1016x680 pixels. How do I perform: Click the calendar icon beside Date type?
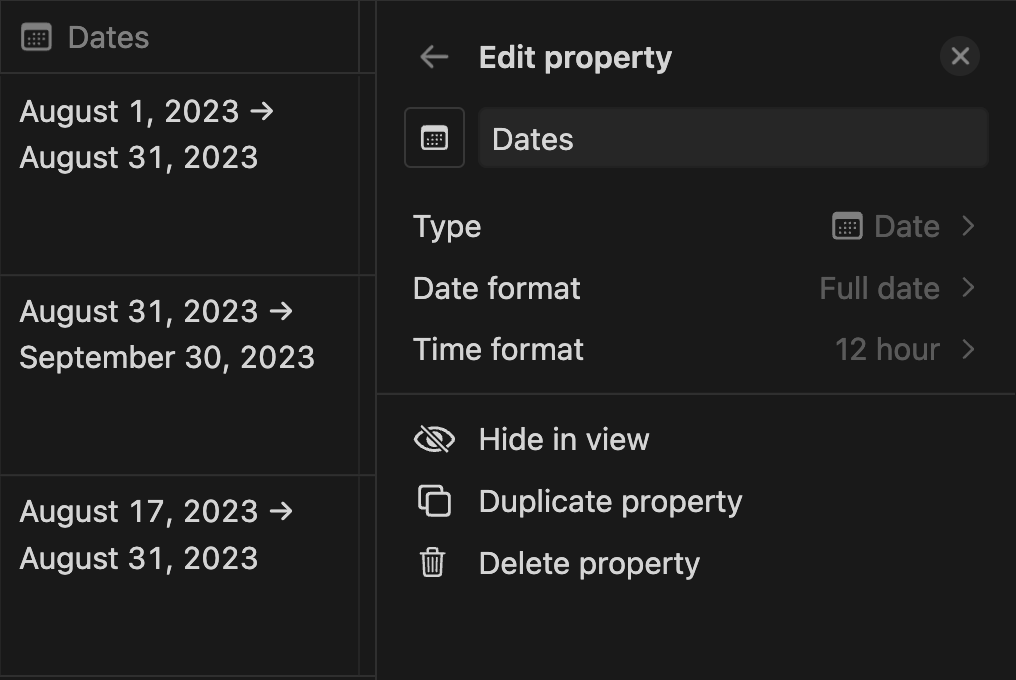pyautogui.click(x=847, y=226)
